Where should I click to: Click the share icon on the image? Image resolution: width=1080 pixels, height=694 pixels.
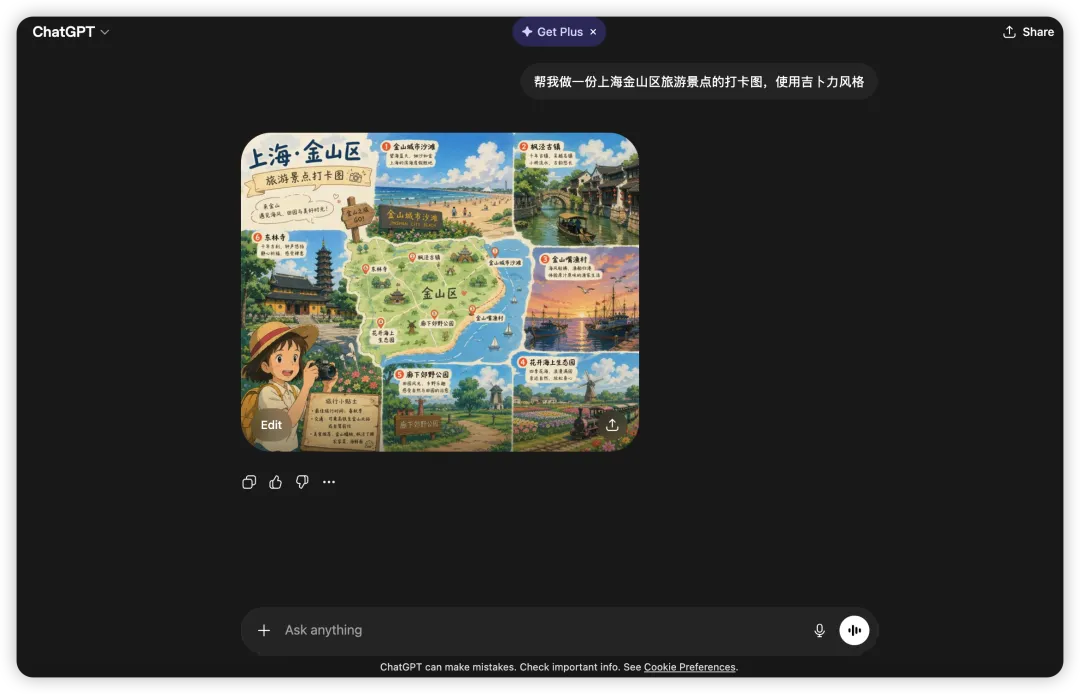click(x=612, y=425)
